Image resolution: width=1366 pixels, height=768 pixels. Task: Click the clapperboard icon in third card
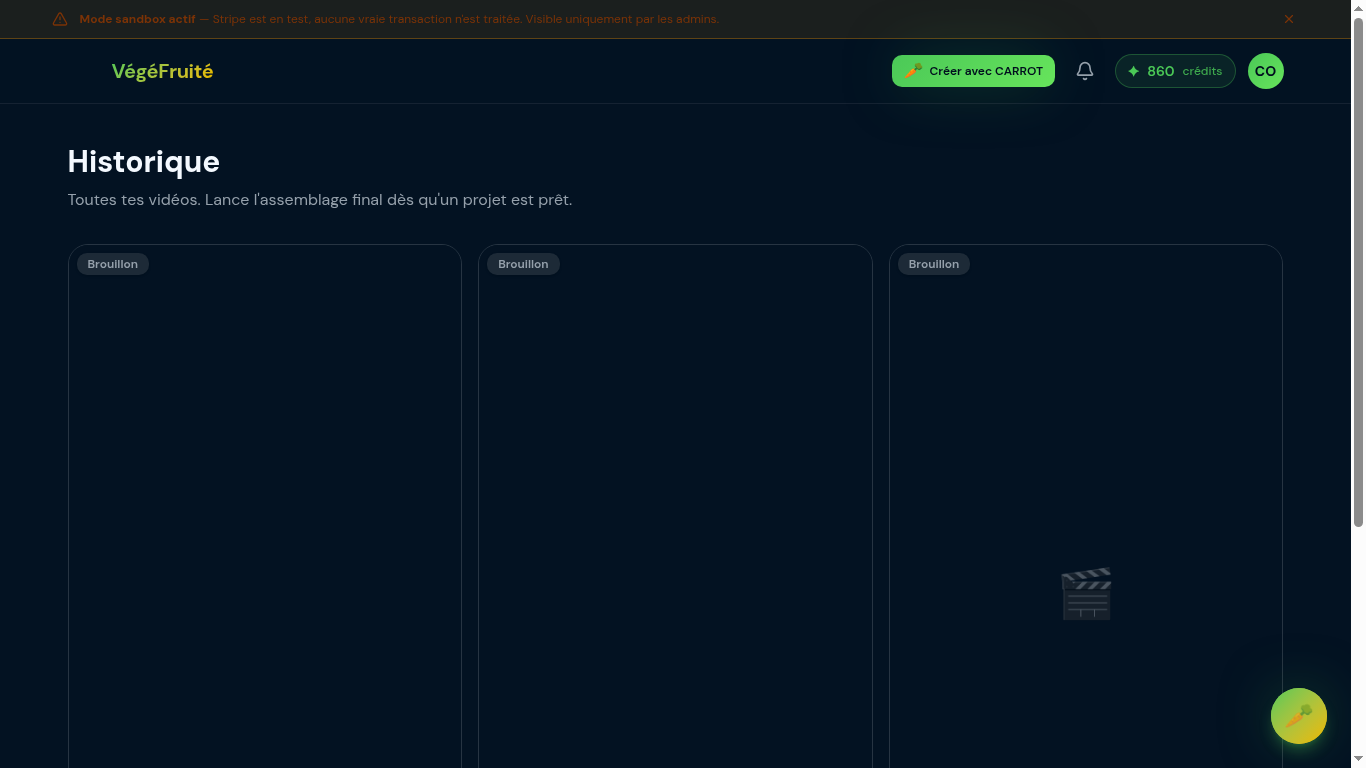coord(1086,594)
